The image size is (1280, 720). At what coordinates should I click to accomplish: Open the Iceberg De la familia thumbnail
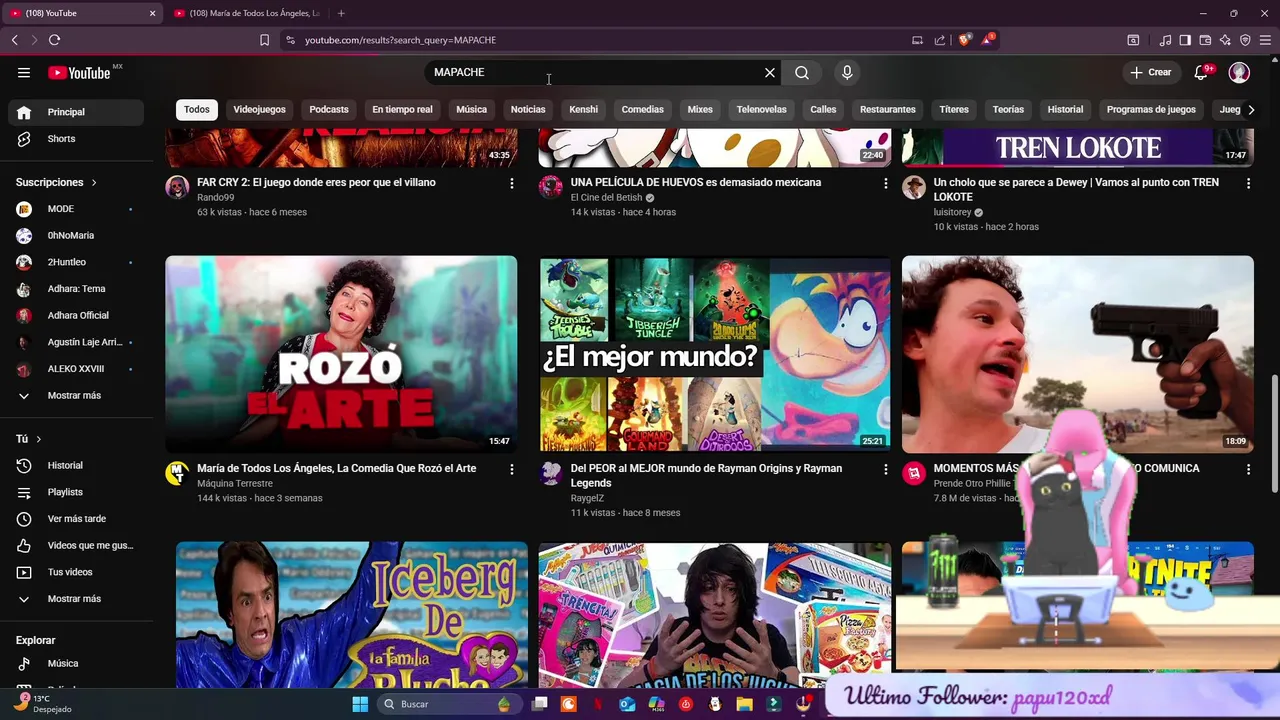(352, 615)
